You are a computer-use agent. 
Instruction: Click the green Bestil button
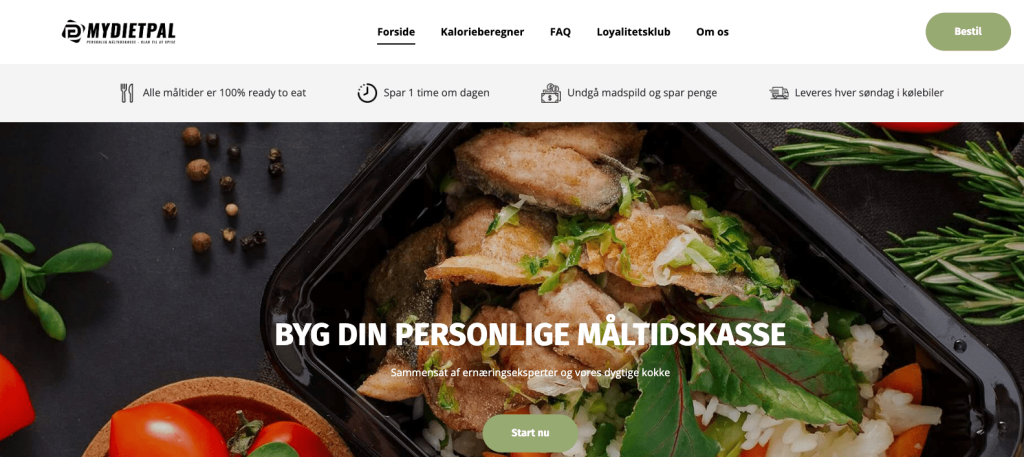tap(968, 31)
